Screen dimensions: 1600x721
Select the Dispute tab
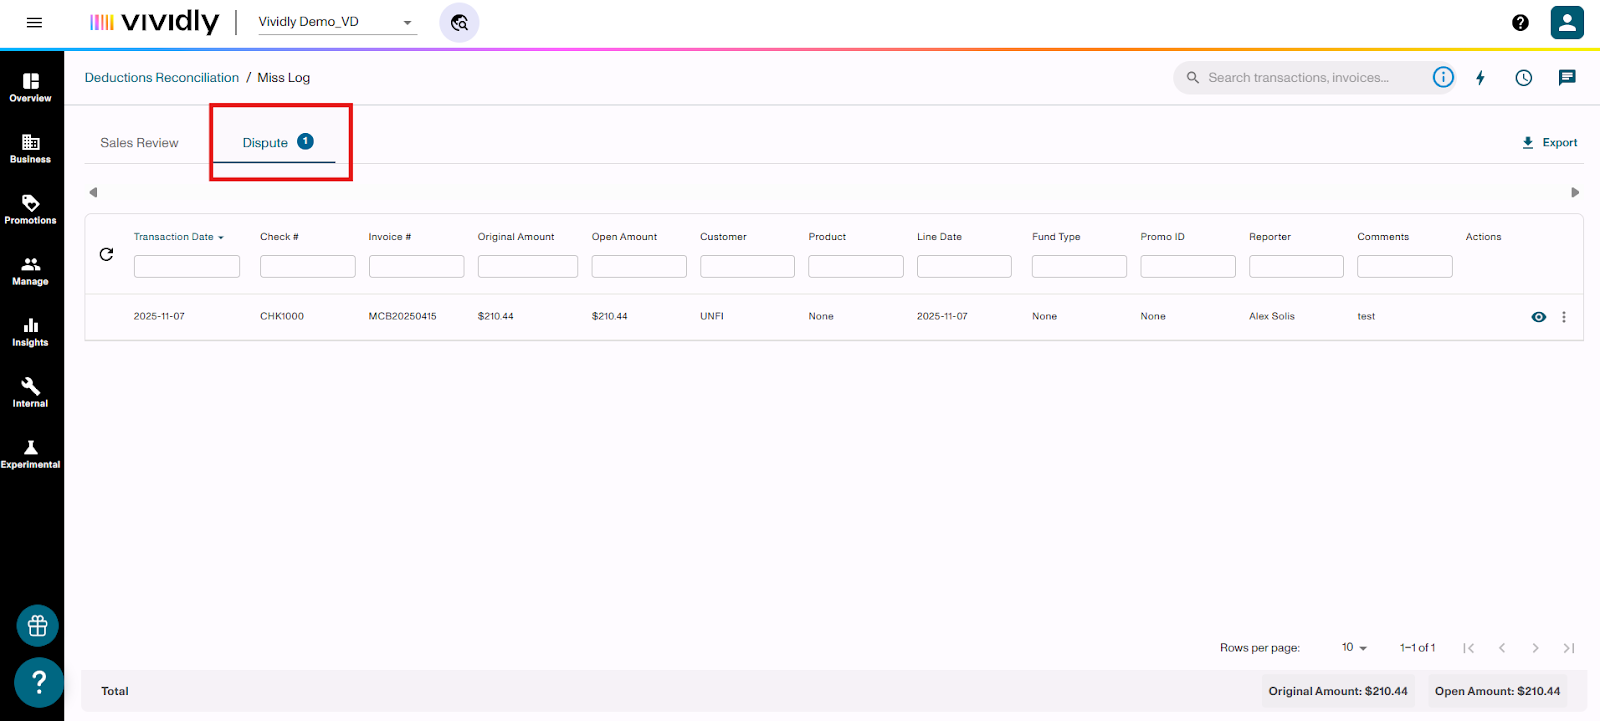266,143
